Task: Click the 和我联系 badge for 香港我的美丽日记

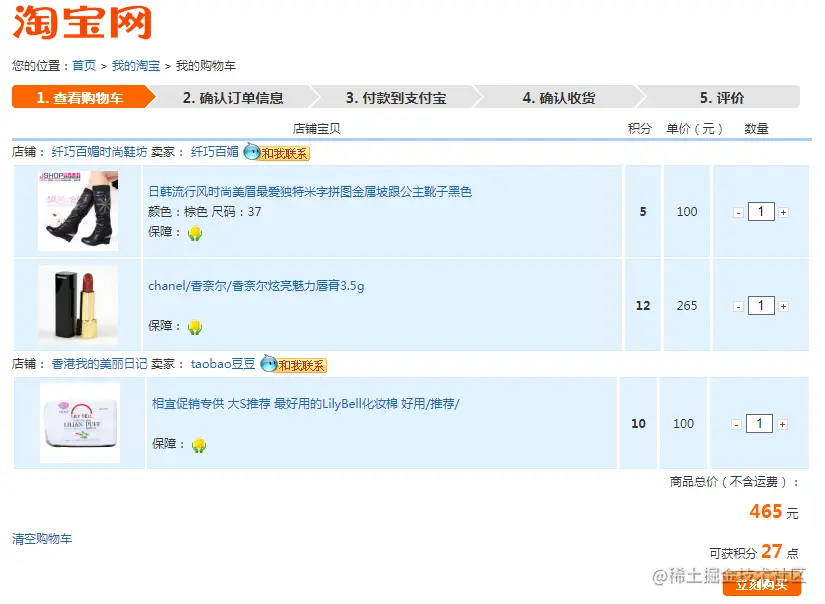Action: (300, 366)
